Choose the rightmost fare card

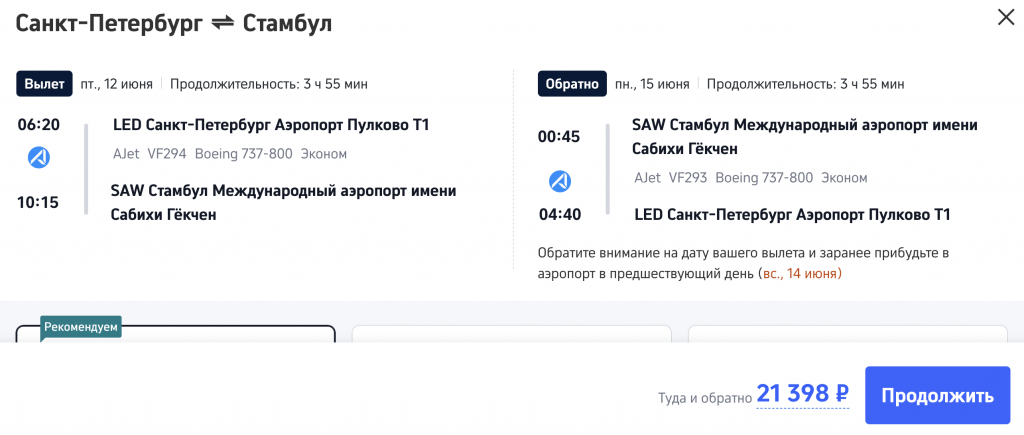848,336
